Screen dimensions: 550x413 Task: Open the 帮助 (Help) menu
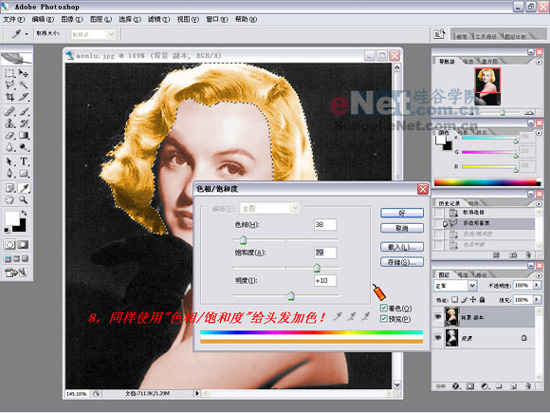pyautogui.click(x=246, y=19)
